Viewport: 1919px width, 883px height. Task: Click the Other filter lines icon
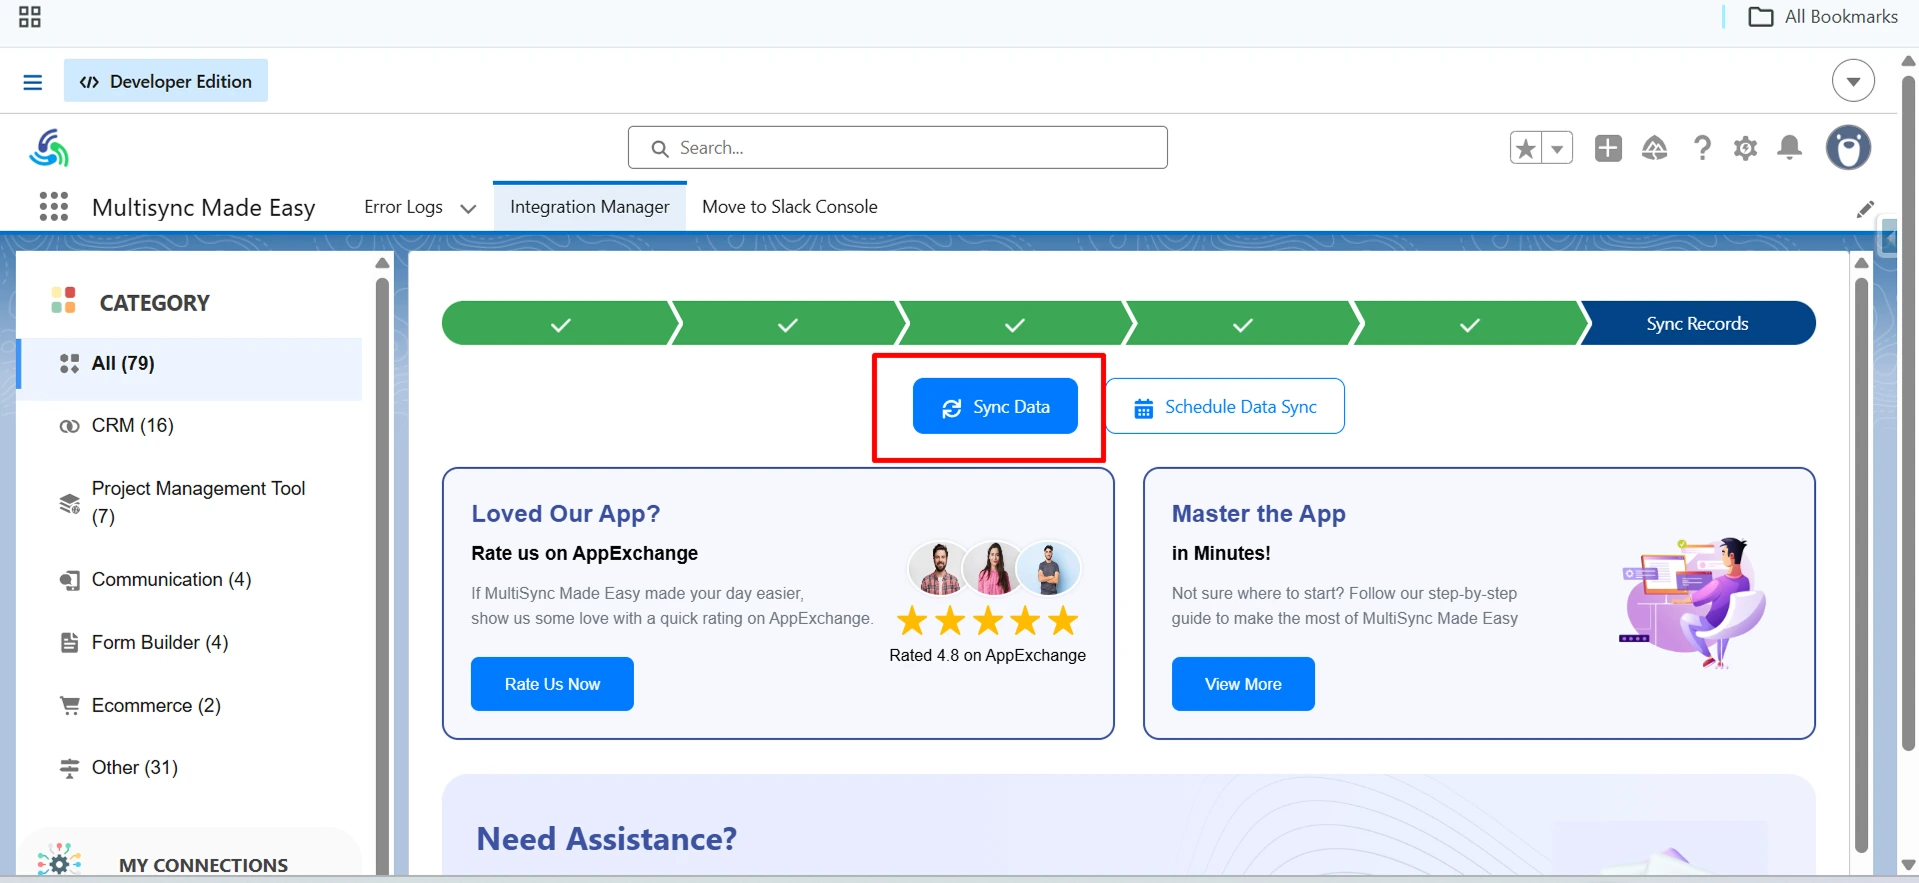[69, 768]
